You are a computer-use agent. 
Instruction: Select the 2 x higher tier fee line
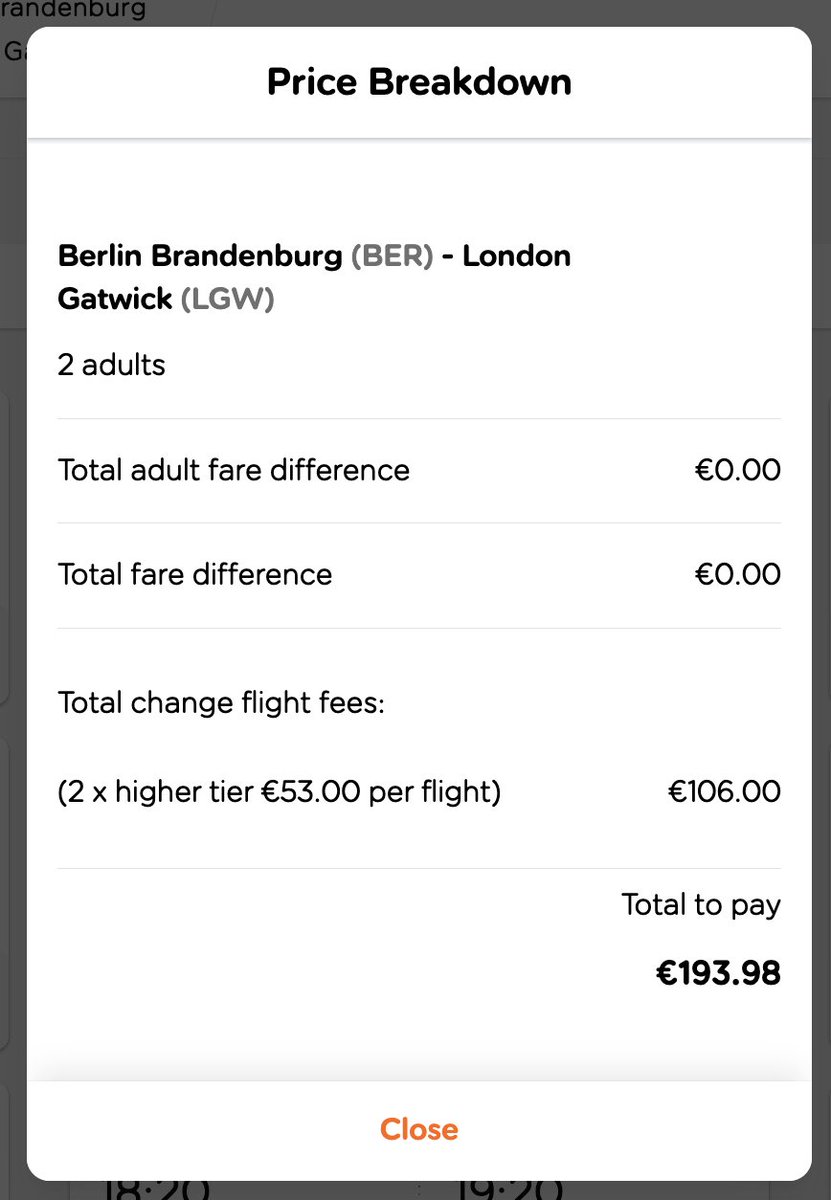pos(279,792)
